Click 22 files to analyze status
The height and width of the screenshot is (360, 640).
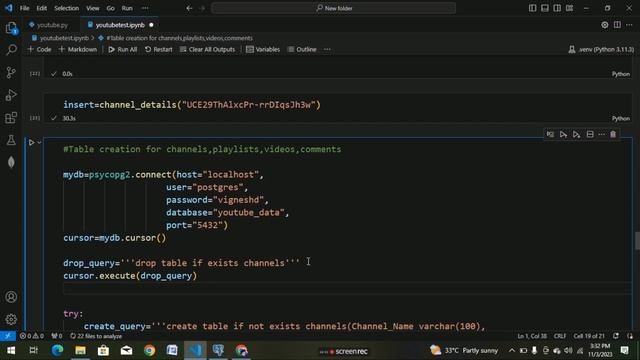tap(96, 336)
